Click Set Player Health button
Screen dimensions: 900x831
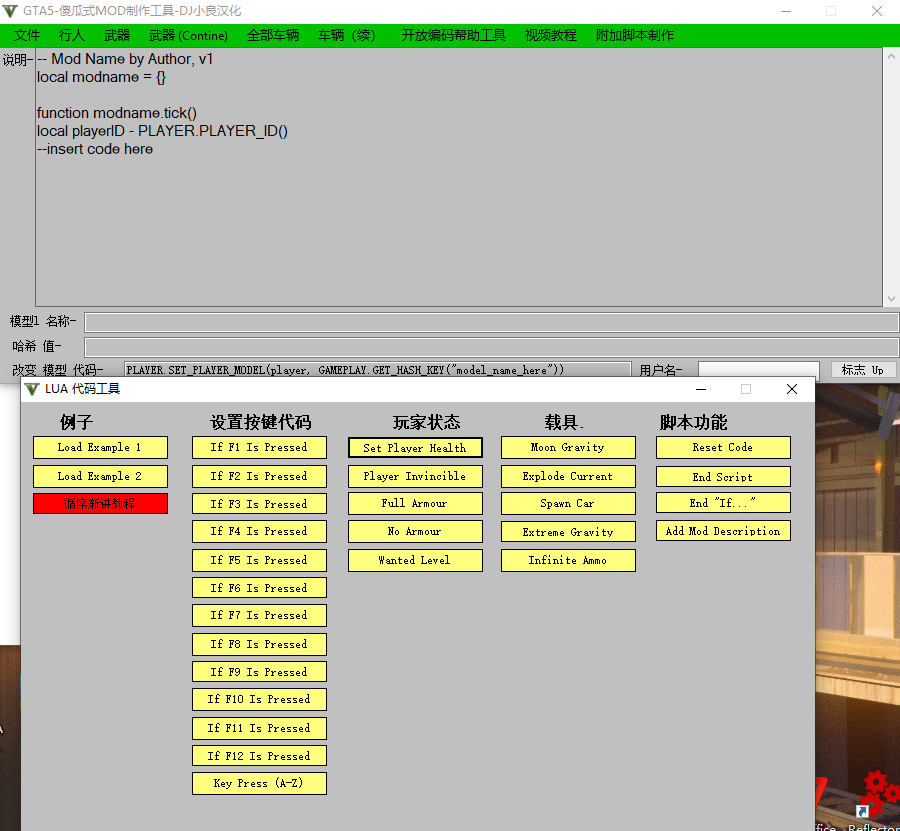pyautogui.click(x=415, y=448)
